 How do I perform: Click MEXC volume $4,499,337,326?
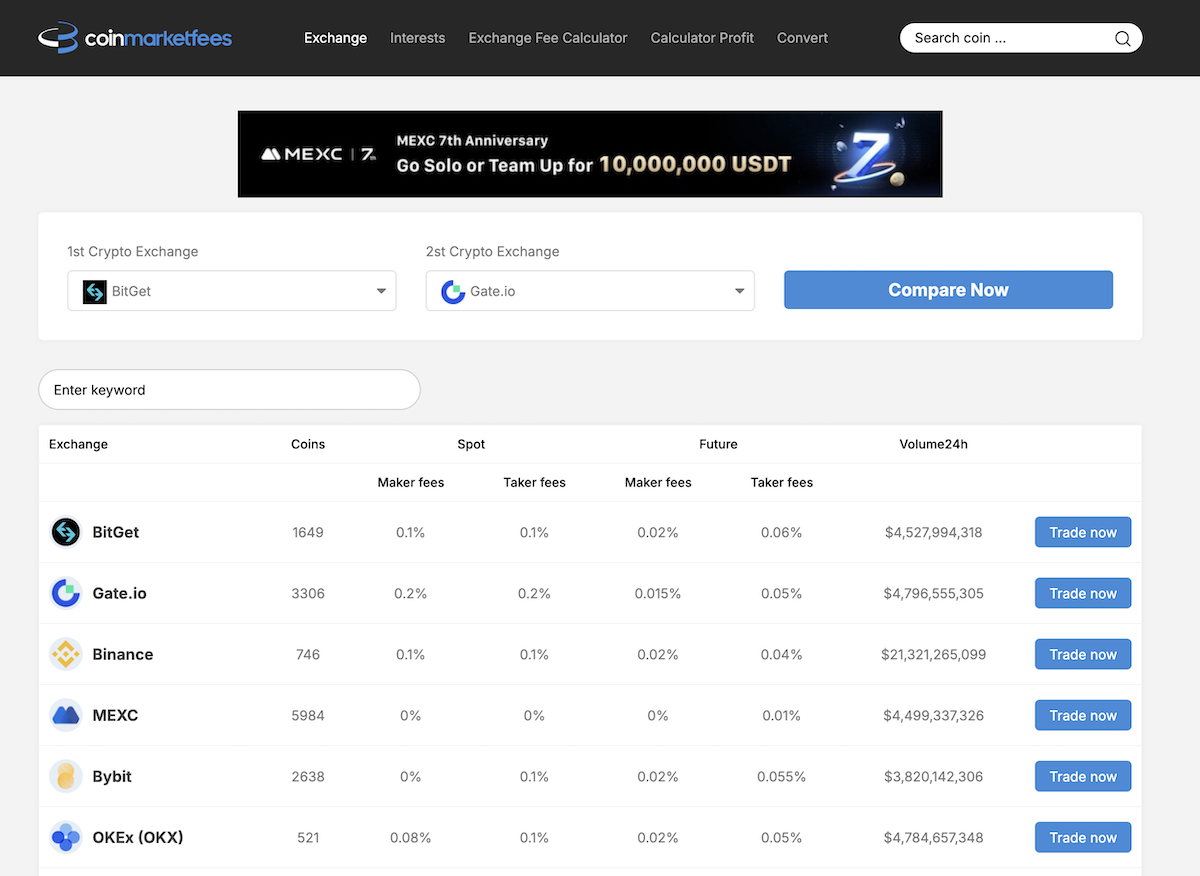[933, 715]
